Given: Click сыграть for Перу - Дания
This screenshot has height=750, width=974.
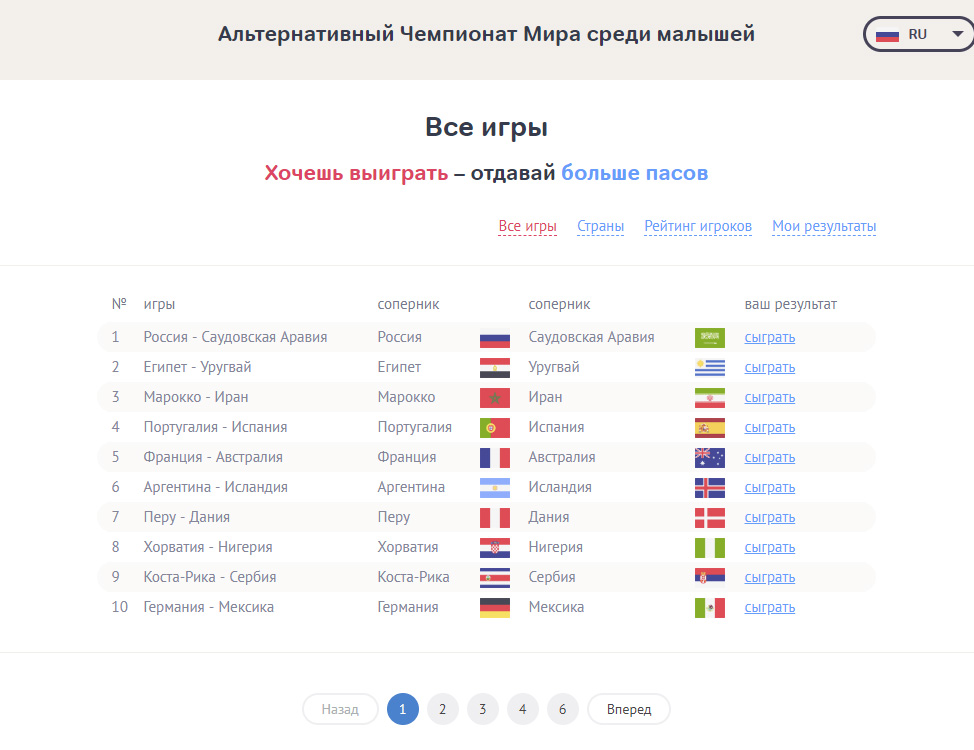Looking at the screenshot, I should (770, 517).
